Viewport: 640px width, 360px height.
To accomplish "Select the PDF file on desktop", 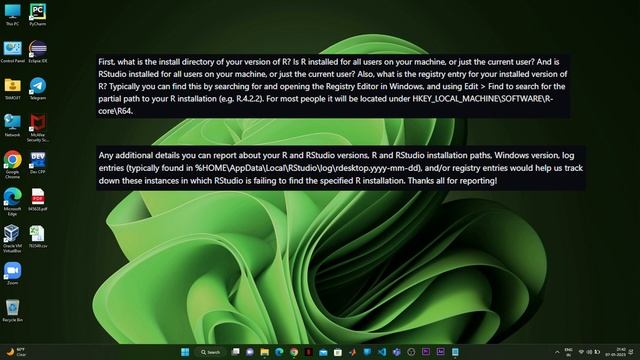I will pyautogui.click(x=38, y=200).
